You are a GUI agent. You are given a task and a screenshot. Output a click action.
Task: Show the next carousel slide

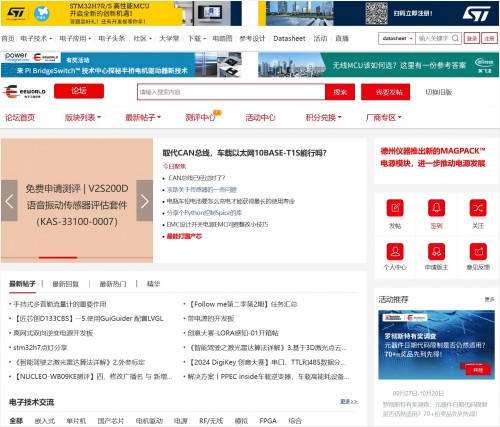point(145,201)
